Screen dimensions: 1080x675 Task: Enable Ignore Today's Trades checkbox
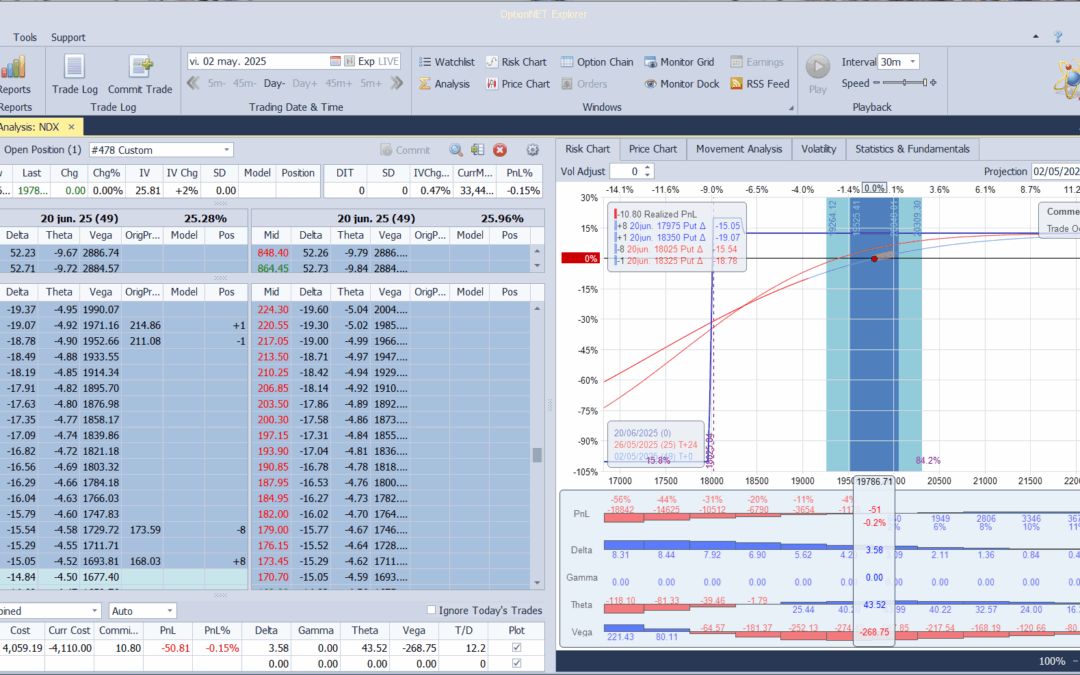432,611
